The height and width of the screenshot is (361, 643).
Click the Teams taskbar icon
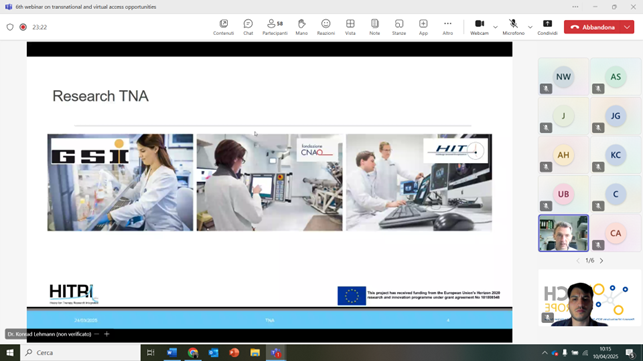click(x=276, y=352)
